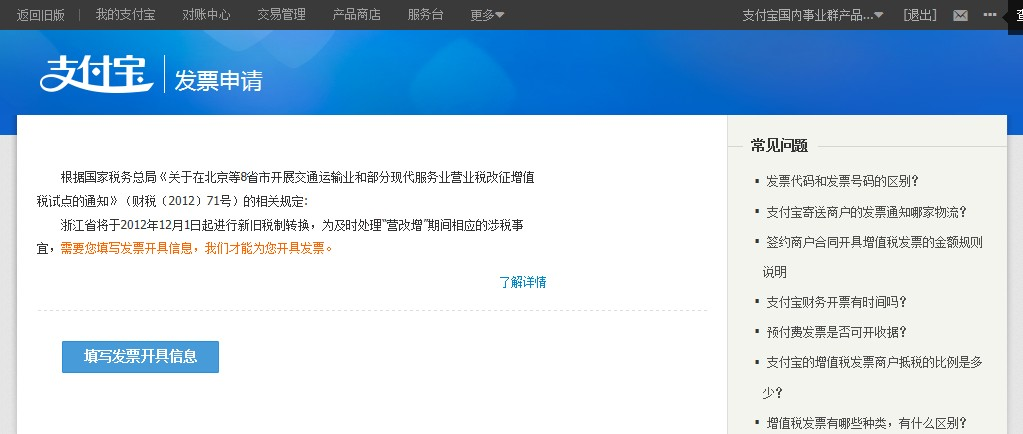Click the 填写发票开具信息 button
This screenshot has height=434, width=1023.
pos(140,356)
